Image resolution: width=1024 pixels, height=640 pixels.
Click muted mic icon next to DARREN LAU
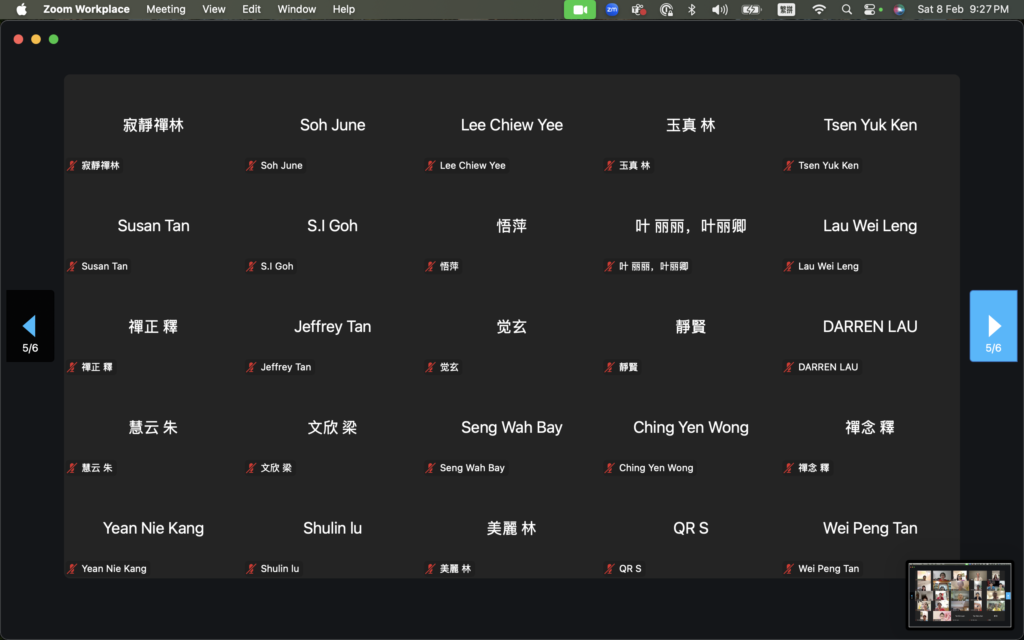click(x=789, y=367)
